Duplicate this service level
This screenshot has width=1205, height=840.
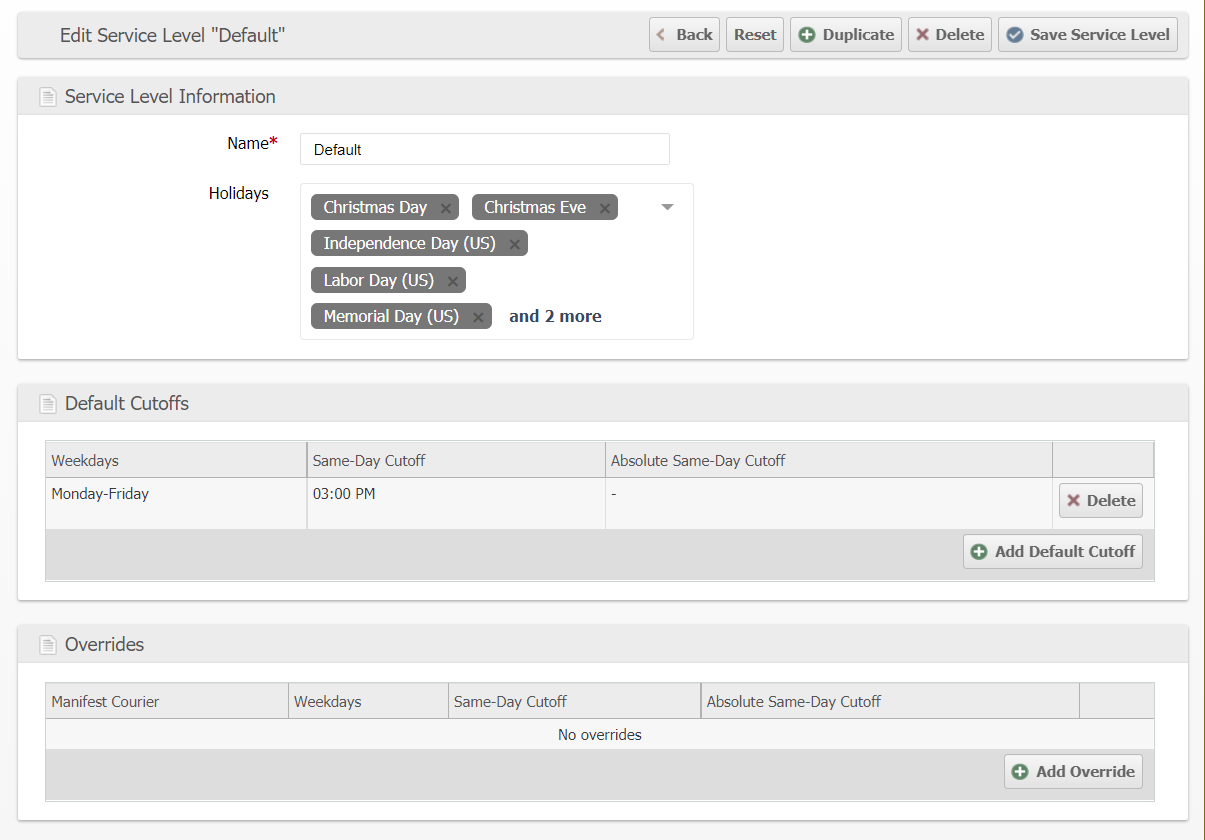pos(846,34)
